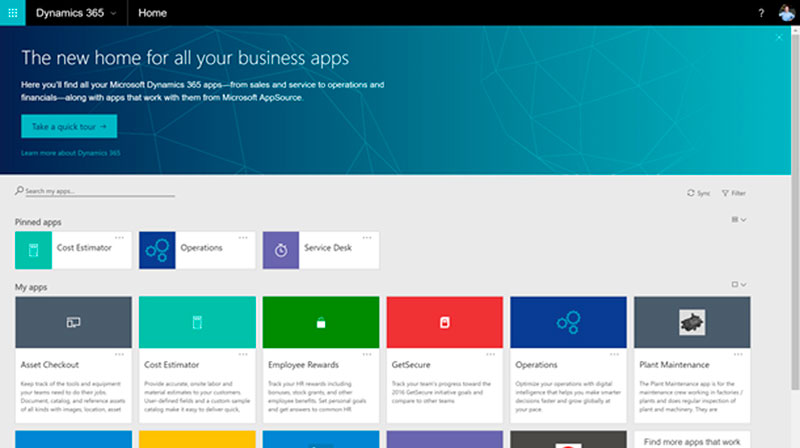This screenshot has height=448, width=800.
Task: Open Operations blue tile image in My apps
Action: pos(568,322)
